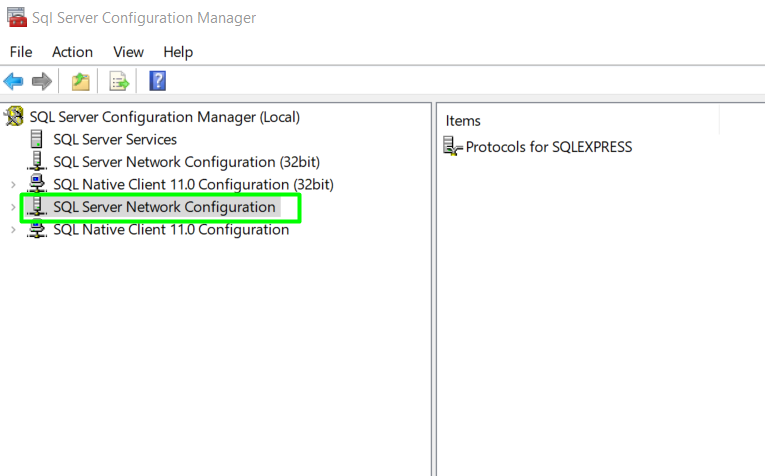Select the SQL Native Client 11.0 Configuration label
Viewport: 765px width, 476px height.
(171, 229)
